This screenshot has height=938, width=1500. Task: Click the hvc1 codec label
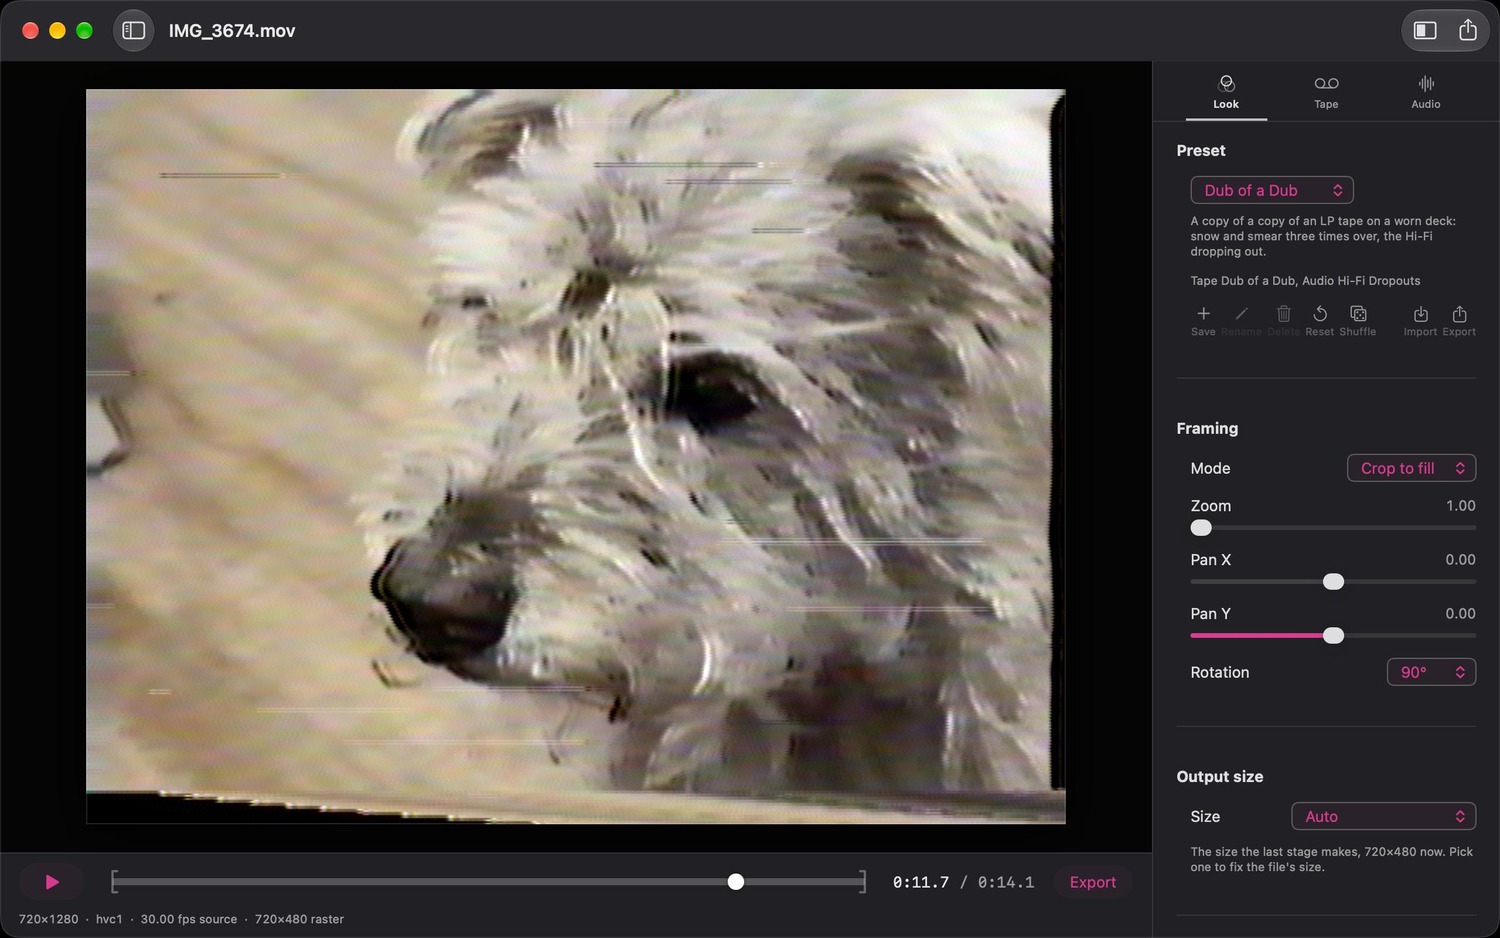pos(109,919)
